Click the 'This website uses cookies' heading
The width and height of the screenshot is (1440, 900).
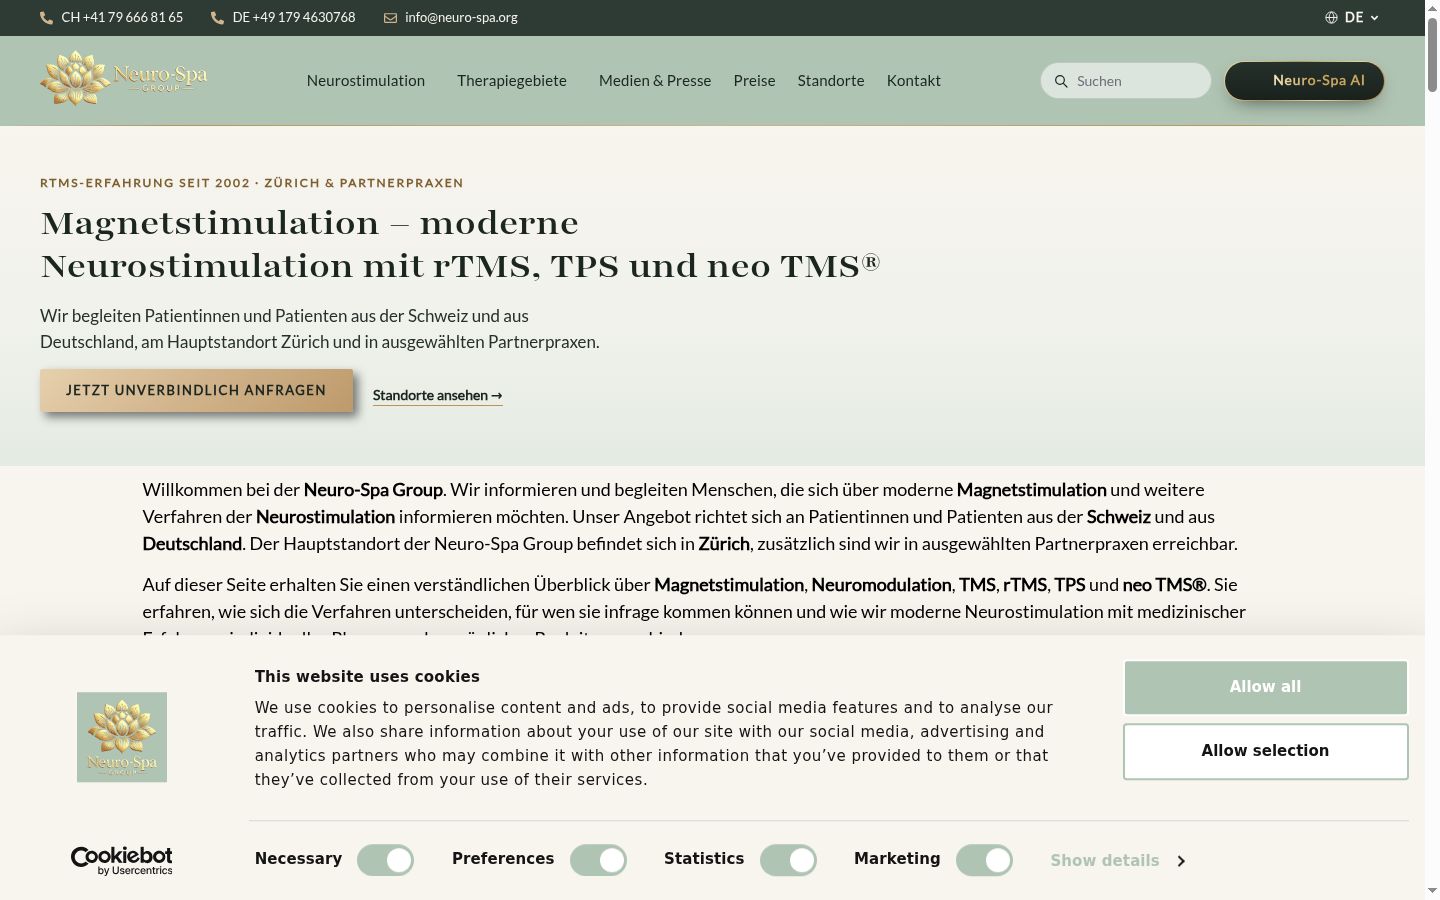pyautogui.click(x=367, y=677)
